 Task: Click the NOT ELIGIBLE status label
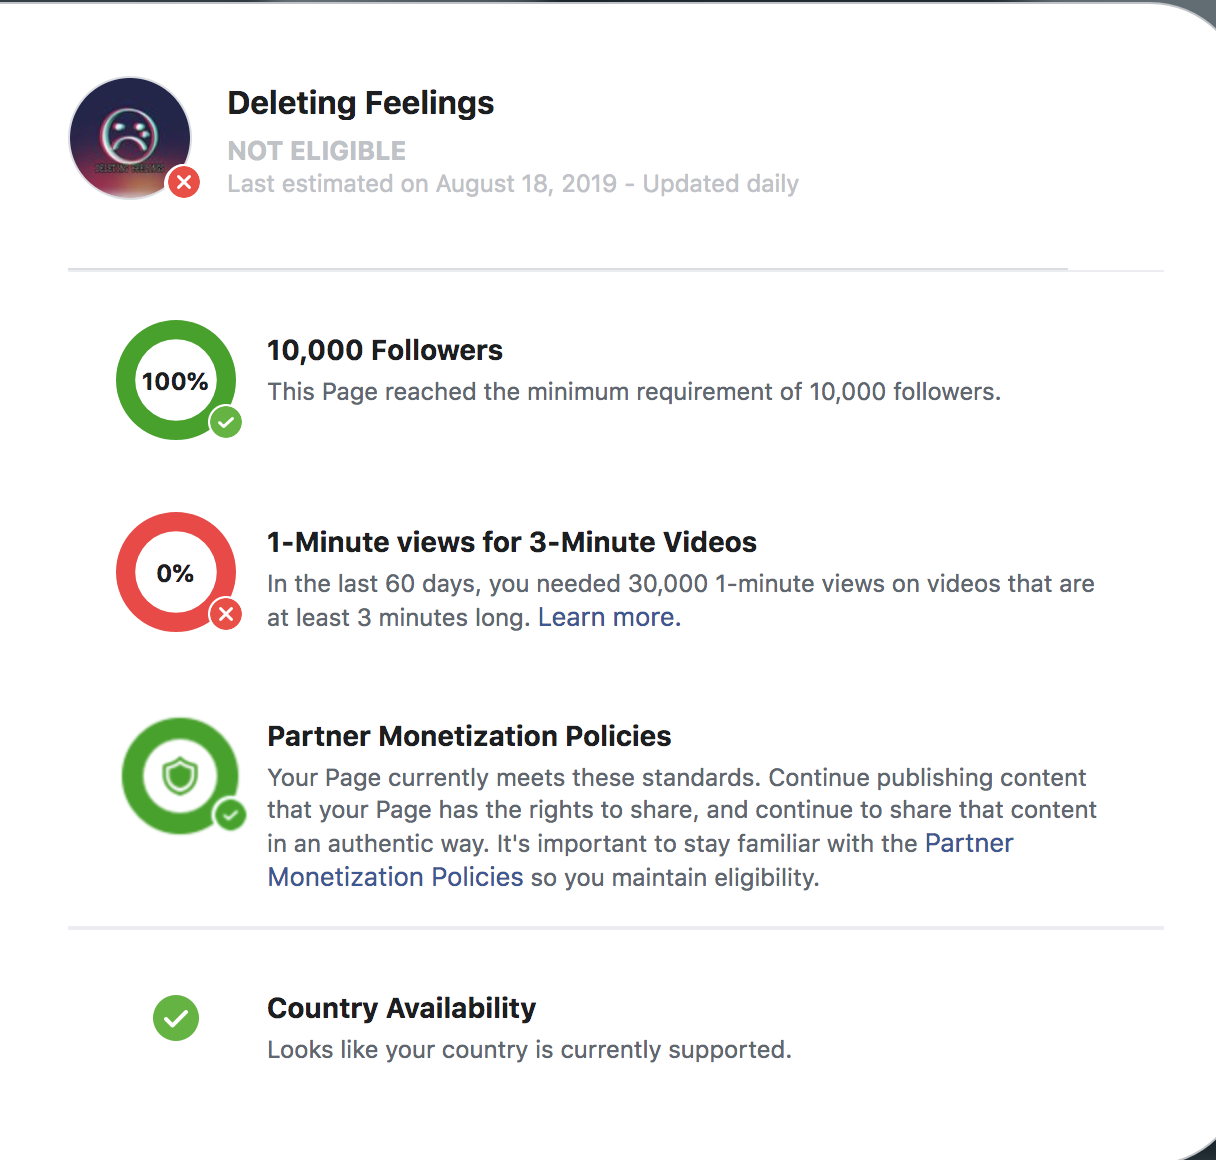[x=317, y=151]
